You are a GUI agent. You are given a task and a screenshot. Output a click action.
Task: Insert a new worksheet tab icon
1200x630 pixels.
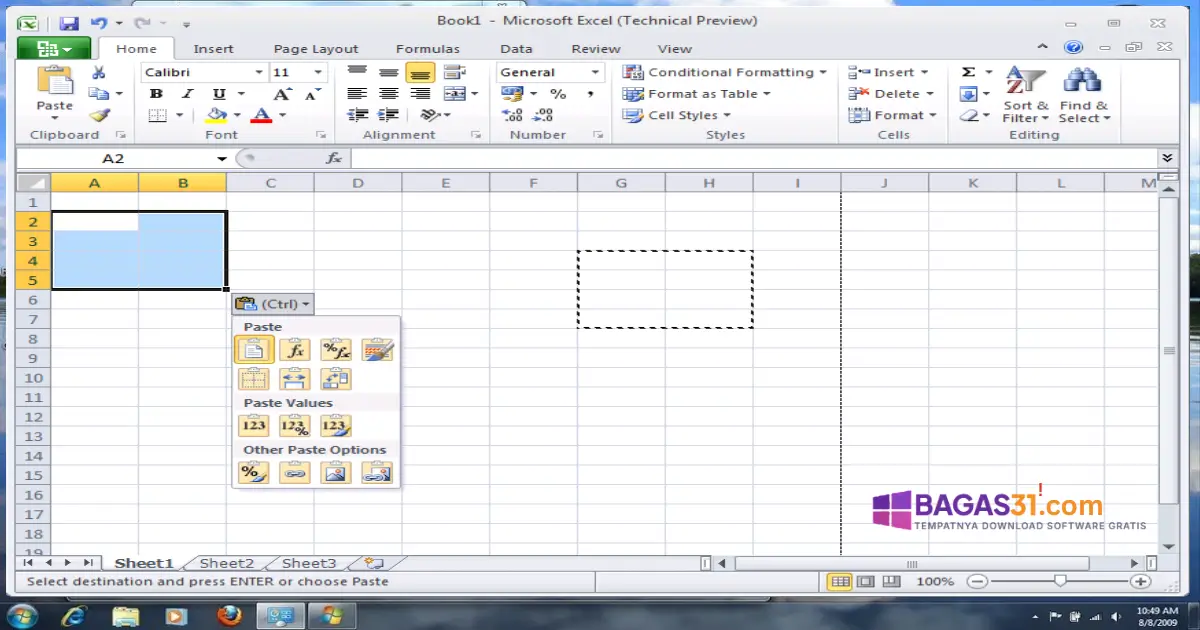pos(373,564)
